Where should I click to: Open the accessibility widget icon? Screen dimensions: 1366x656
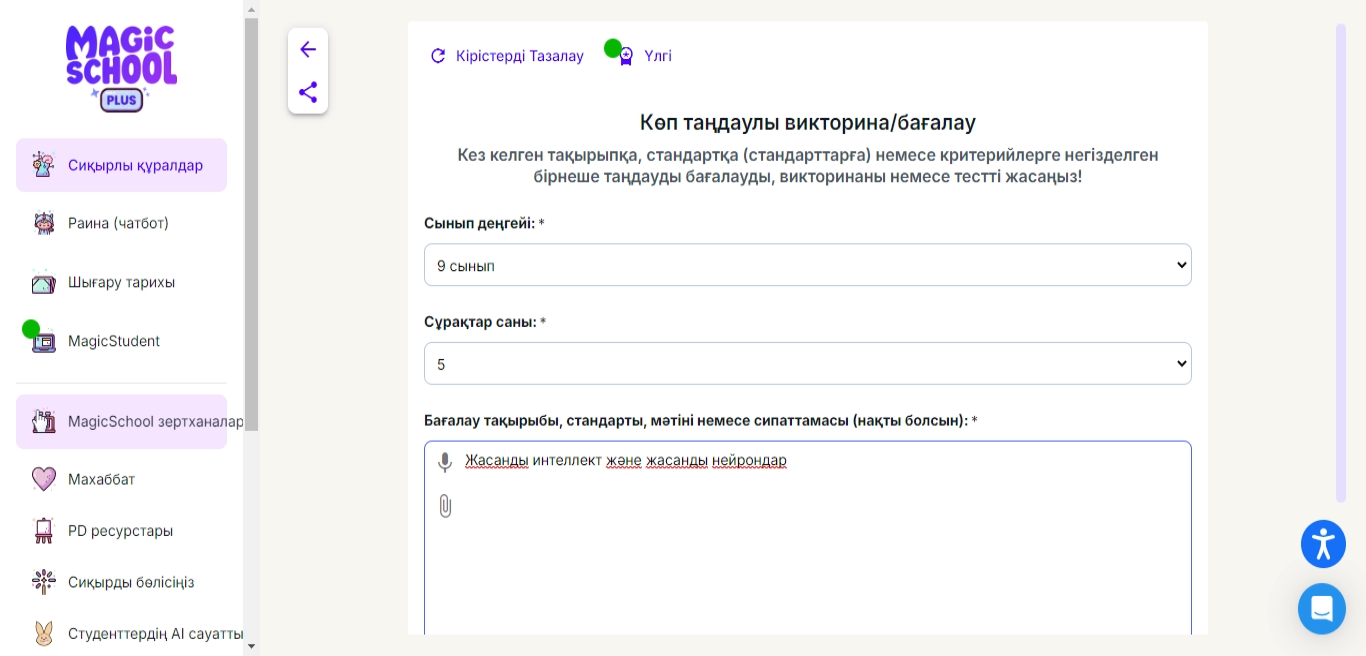(1323, 544)
